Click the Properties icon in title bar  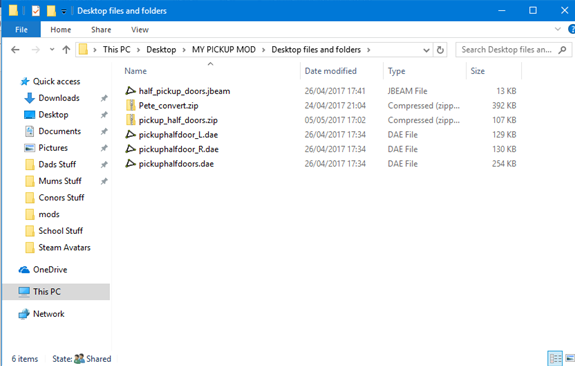pos(36,11)
